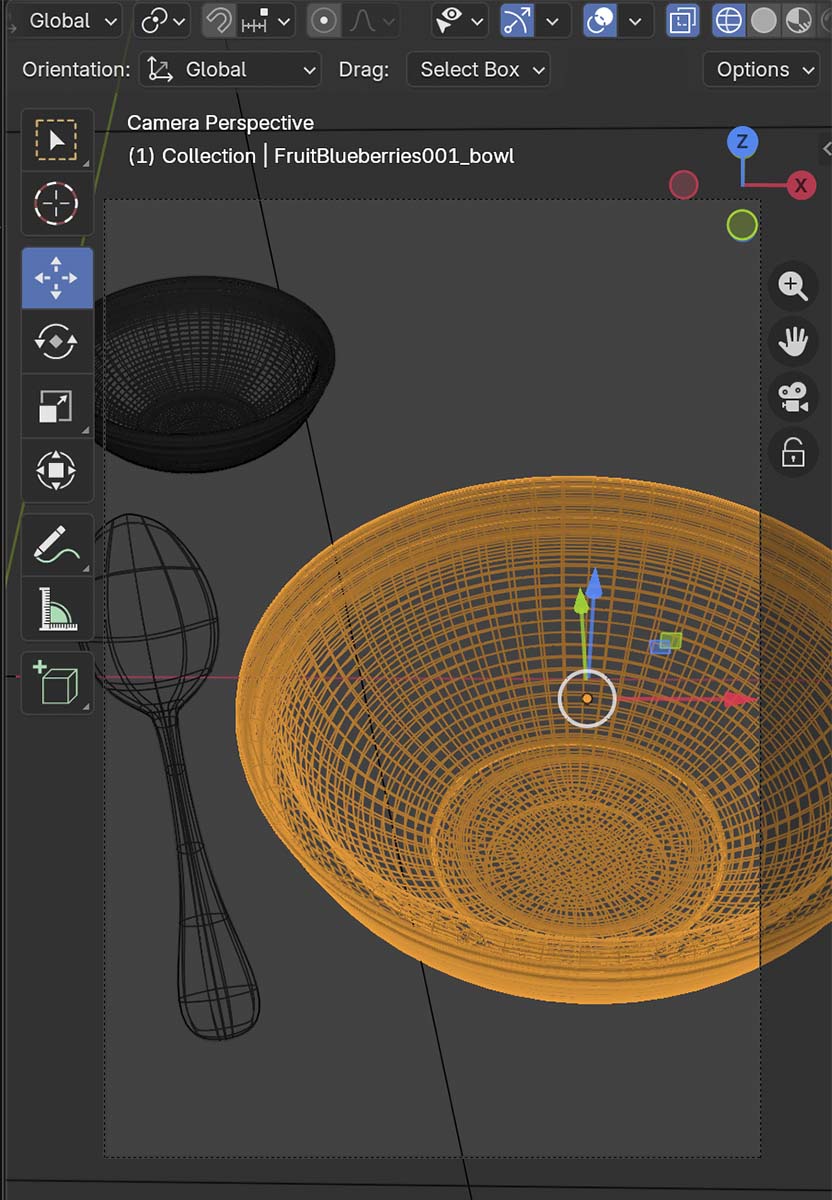Click the blue Z axis gizmo ball

(742, 142)
